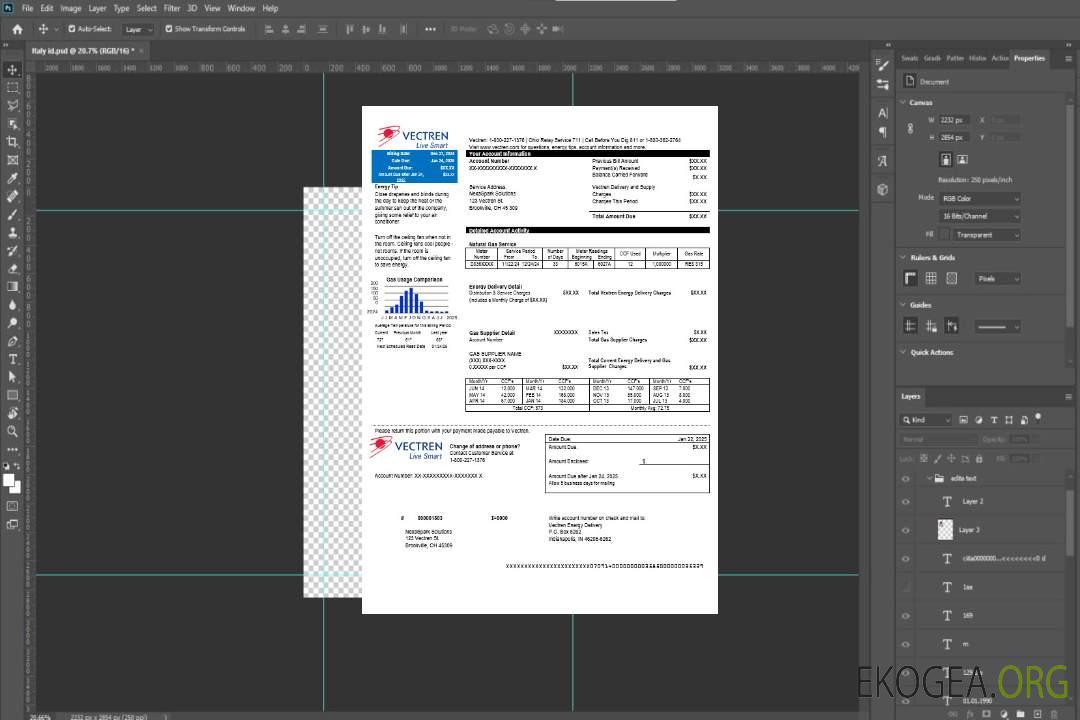
Task: Select the Move tool in the toolbox
Action: pos(12,70)
